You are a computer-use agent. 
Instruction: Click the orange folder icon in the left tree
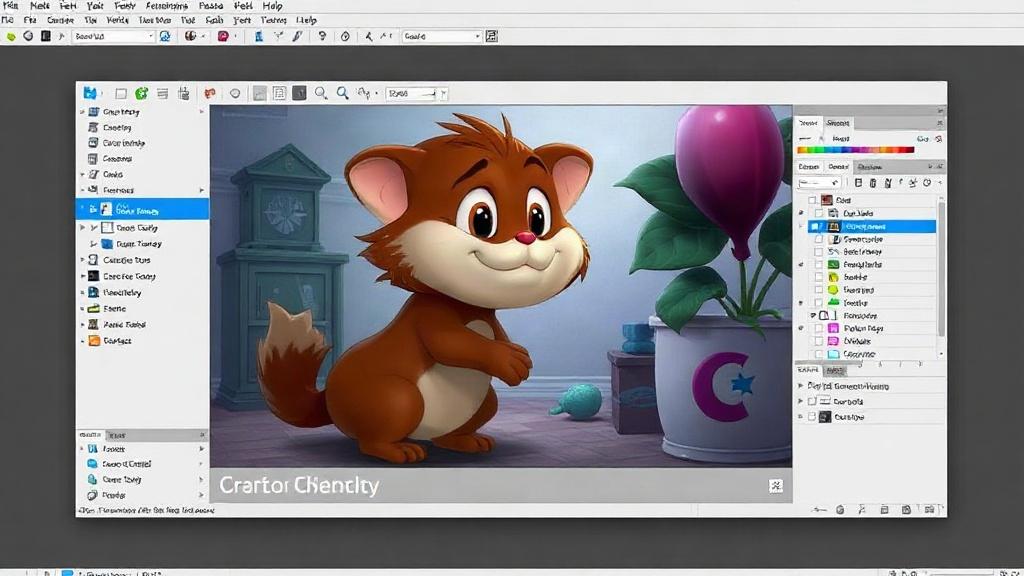point(94,340)
